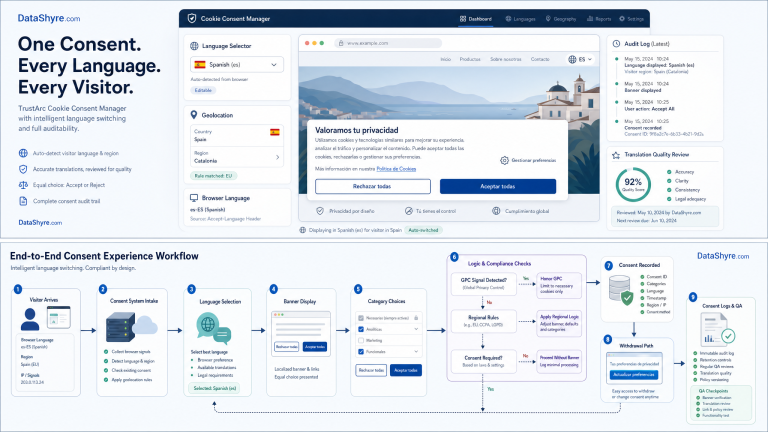Select the Language displayed: Spanish audit entry
Screen dimensions: 768x432
pyautogui.click(x=659, y=65)
